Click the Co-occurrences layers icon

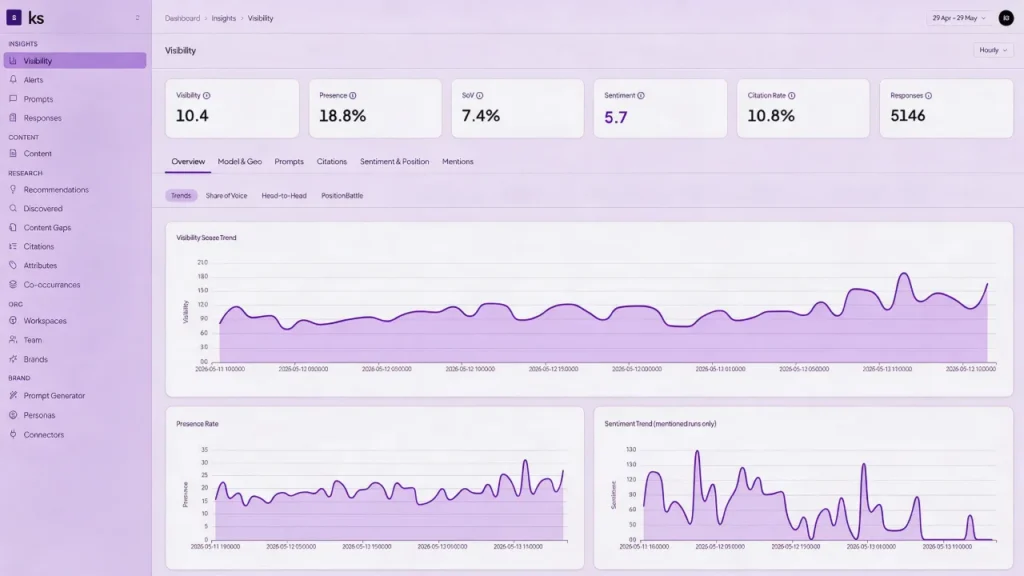tap(13, 285)
